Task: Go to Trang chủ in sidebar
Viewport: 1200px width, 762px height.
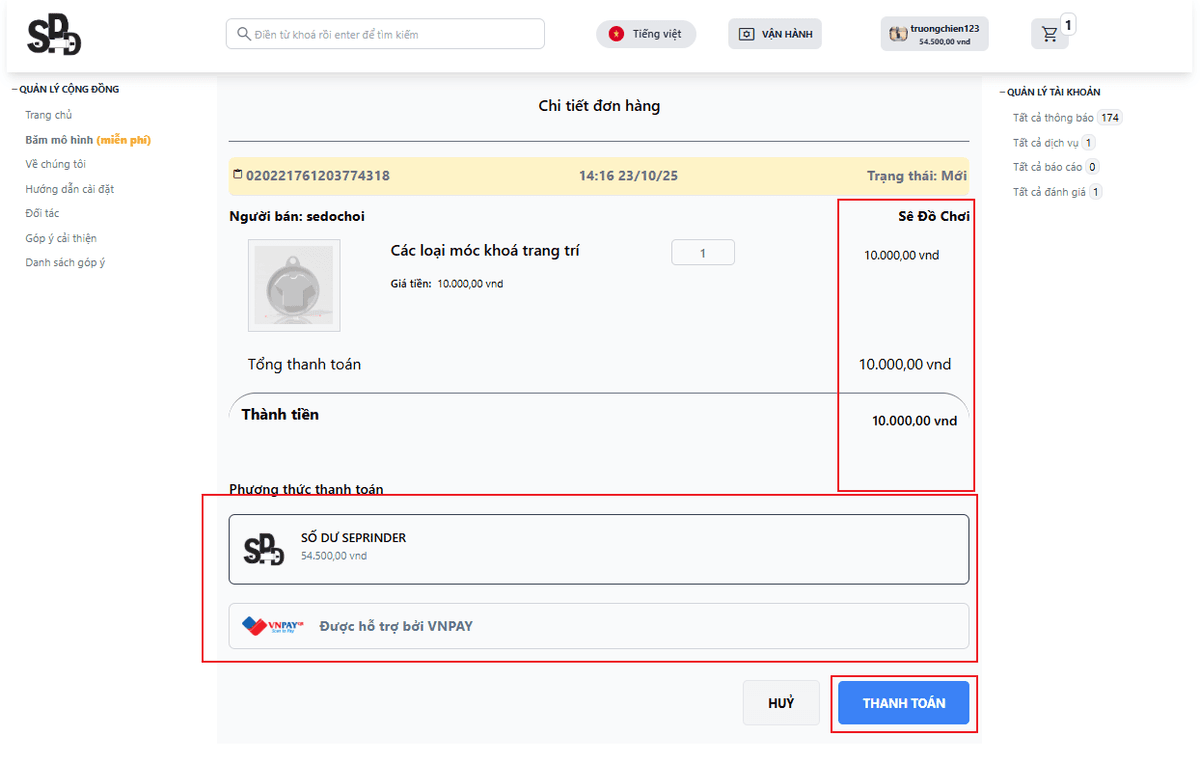Action: [48, 115]
